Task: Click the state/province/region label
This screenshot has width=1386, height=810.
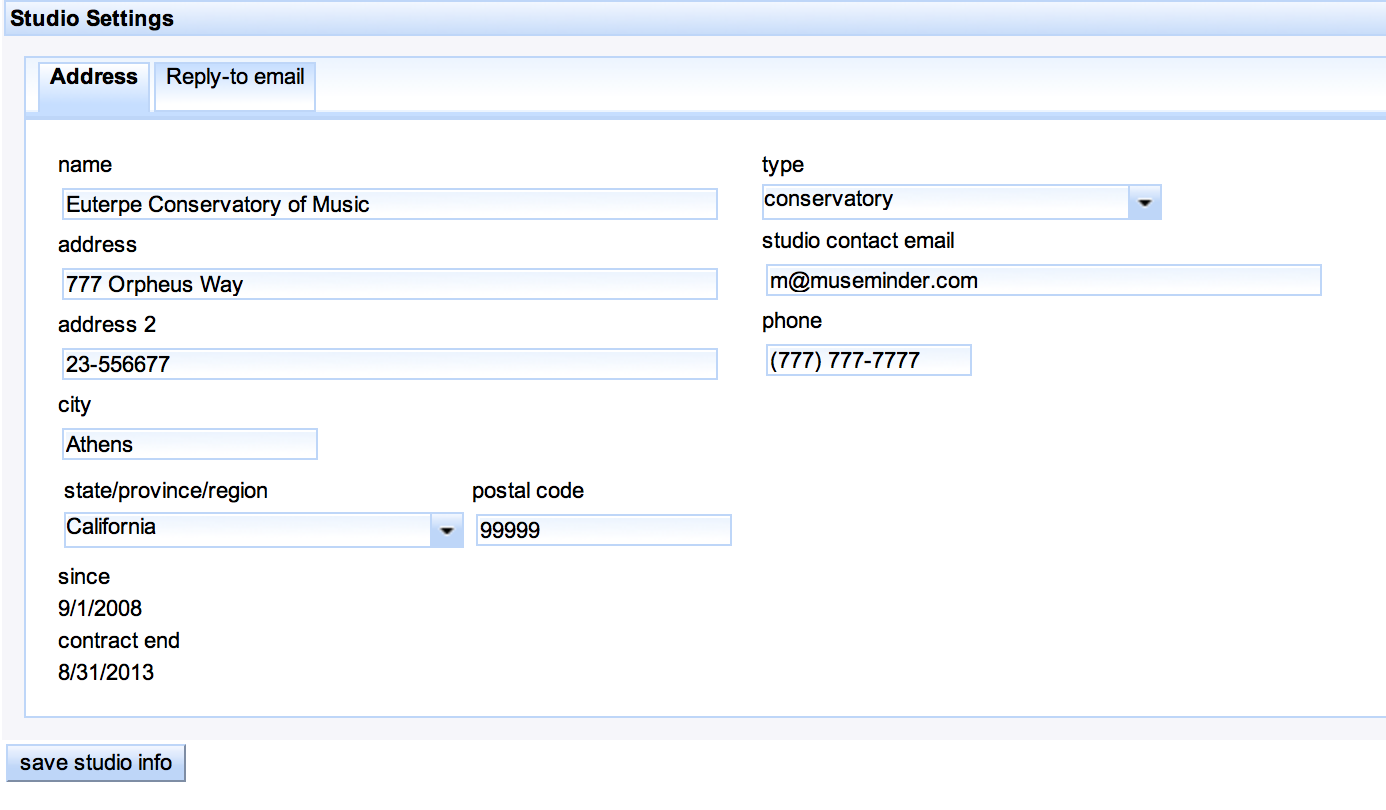Action: coord(166,491)
